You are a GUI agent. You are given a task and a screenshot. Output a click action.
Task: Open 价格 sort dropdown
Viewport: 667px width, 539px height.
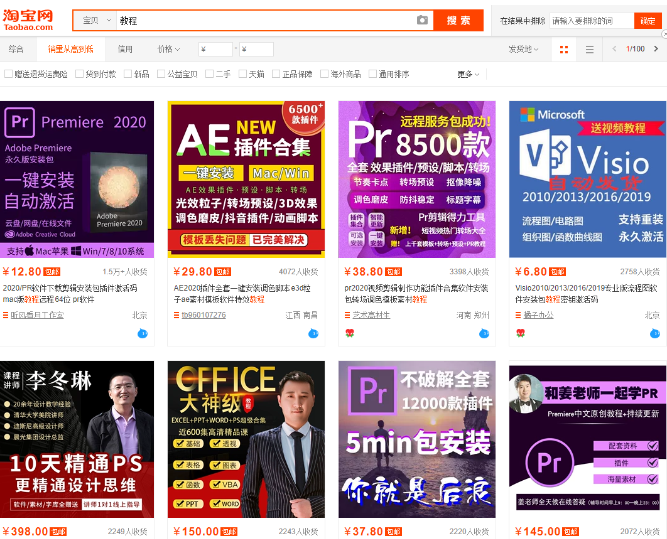tap(168, 49)
